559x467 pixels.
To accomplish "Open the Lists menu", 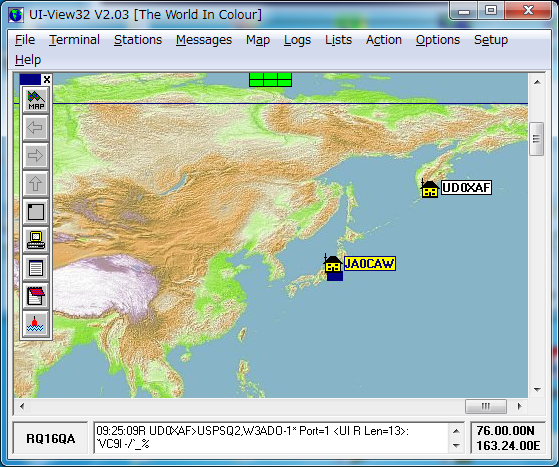I will 338,40.
